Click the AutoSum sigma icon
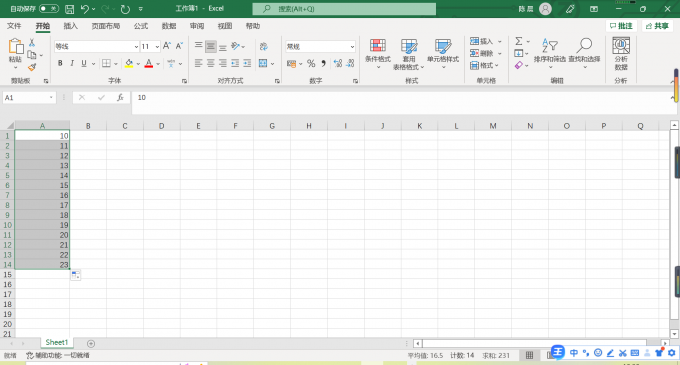The image size is (680, 365). [x=519, y=41]
